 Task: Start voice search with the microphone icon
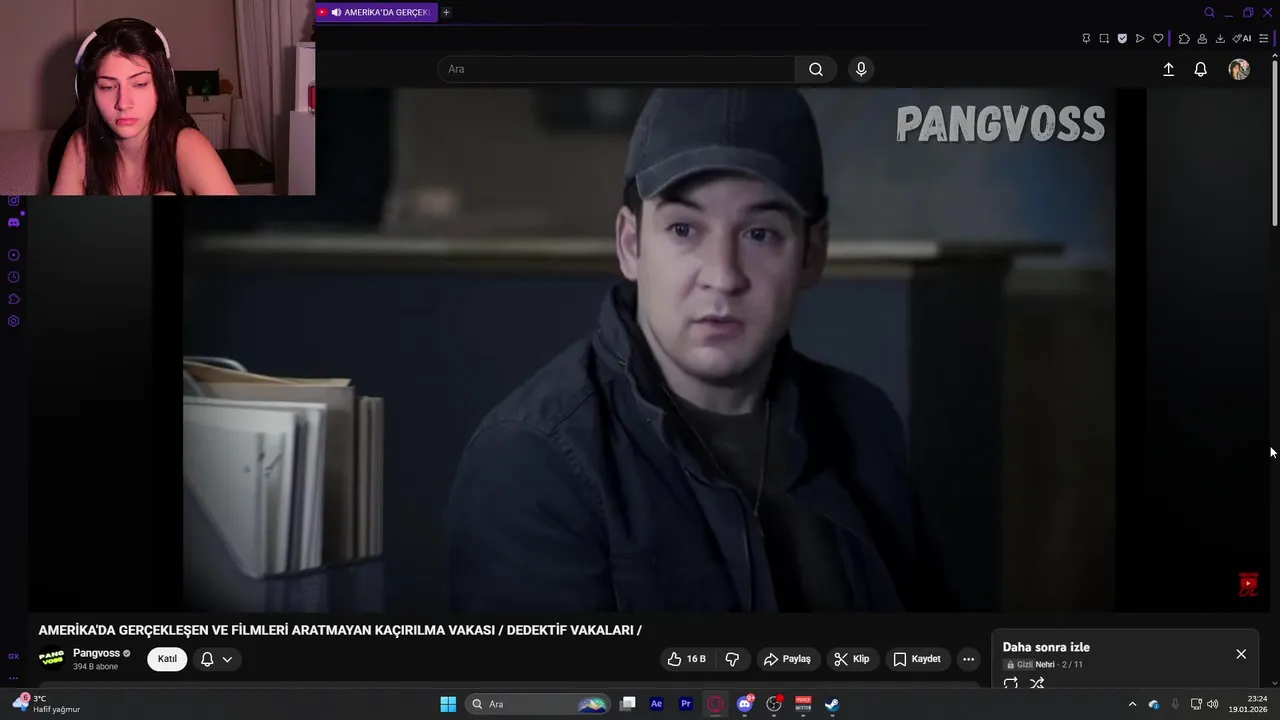pyautogui.click(x=861, y=69)
